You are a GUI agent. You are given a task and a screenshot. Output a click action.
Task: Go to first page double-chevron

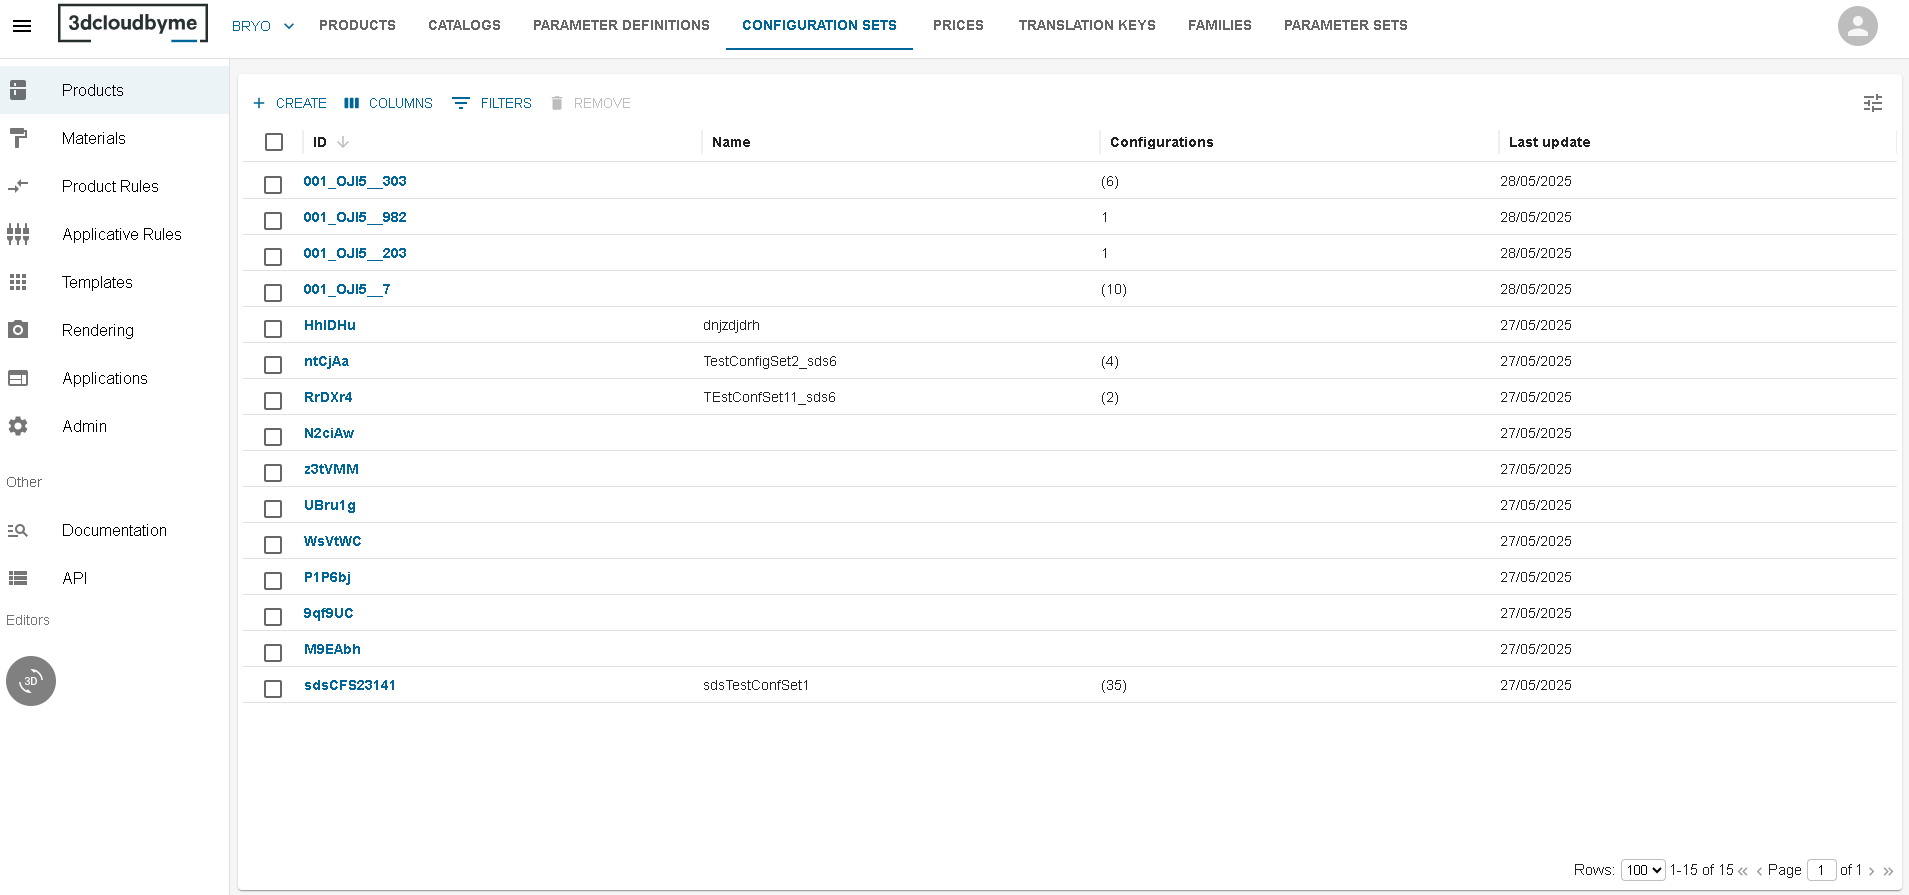coord(1743,871)
